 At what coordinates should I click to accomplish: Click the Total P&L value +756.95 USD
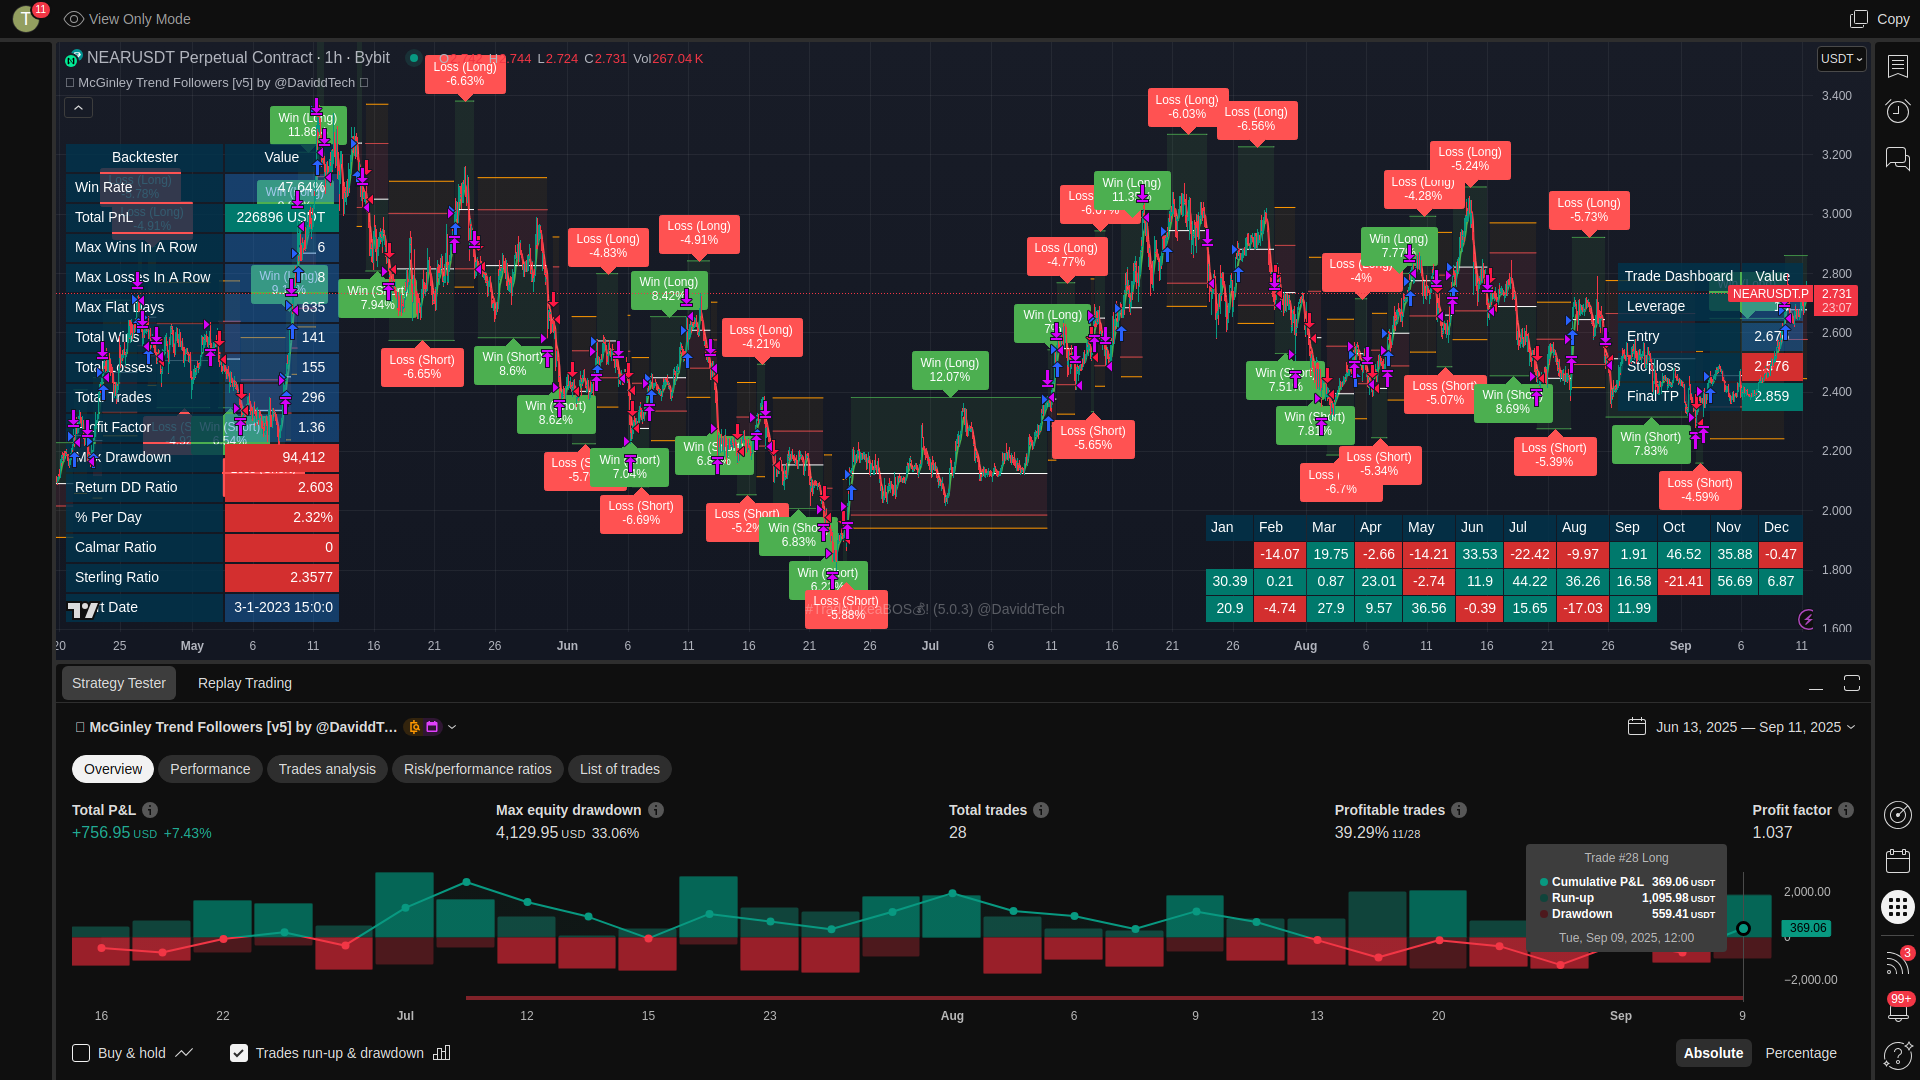click(114, 833)
